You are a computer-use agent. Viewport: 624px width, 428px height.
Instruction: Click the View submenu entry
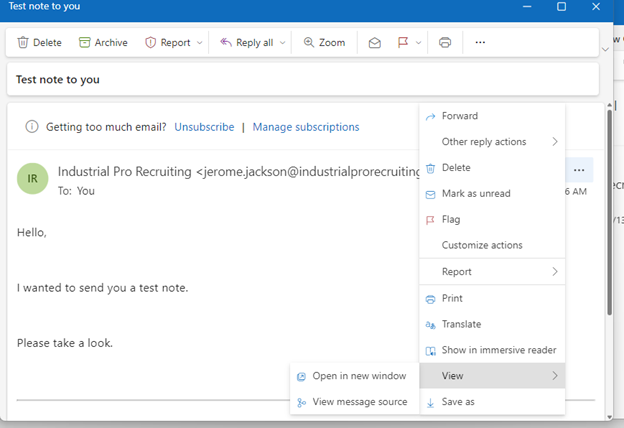click(x=492, y=375)
